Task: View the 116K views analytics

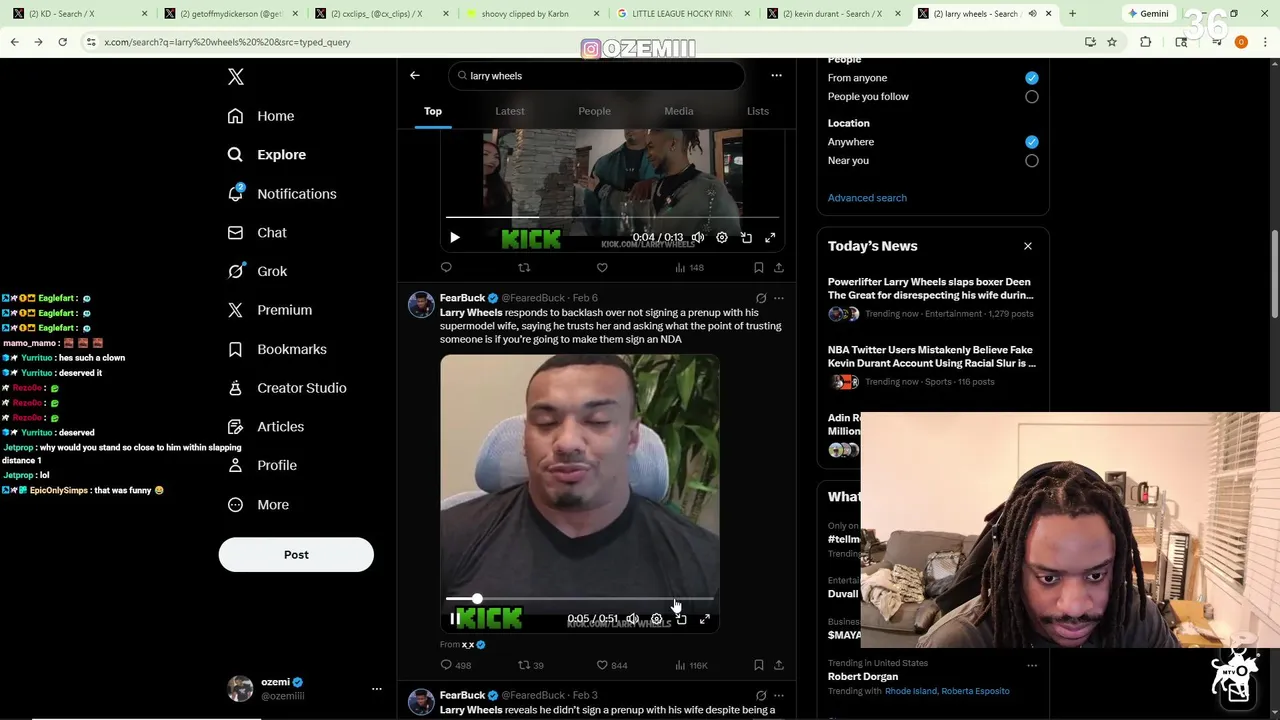Action: 691,665
